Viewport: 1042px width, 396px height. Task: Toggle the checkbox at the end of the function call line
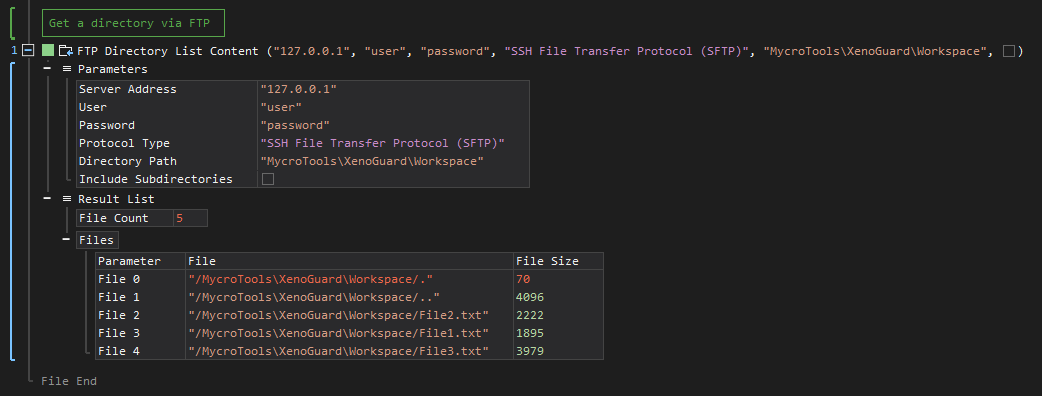(x=1009, y=51)
